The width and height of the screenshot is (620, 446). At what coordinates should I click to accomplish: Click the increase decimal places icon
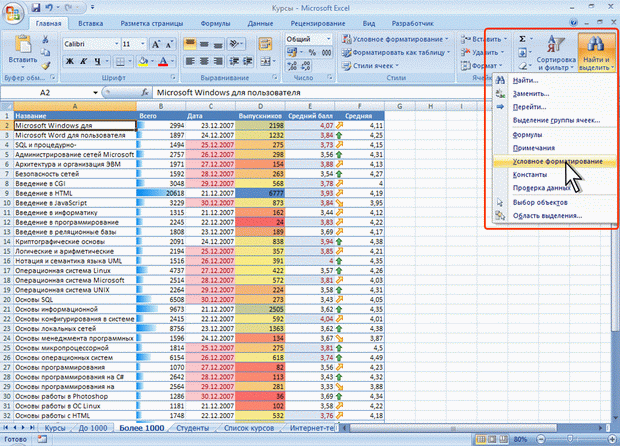(x=292, y=66)
